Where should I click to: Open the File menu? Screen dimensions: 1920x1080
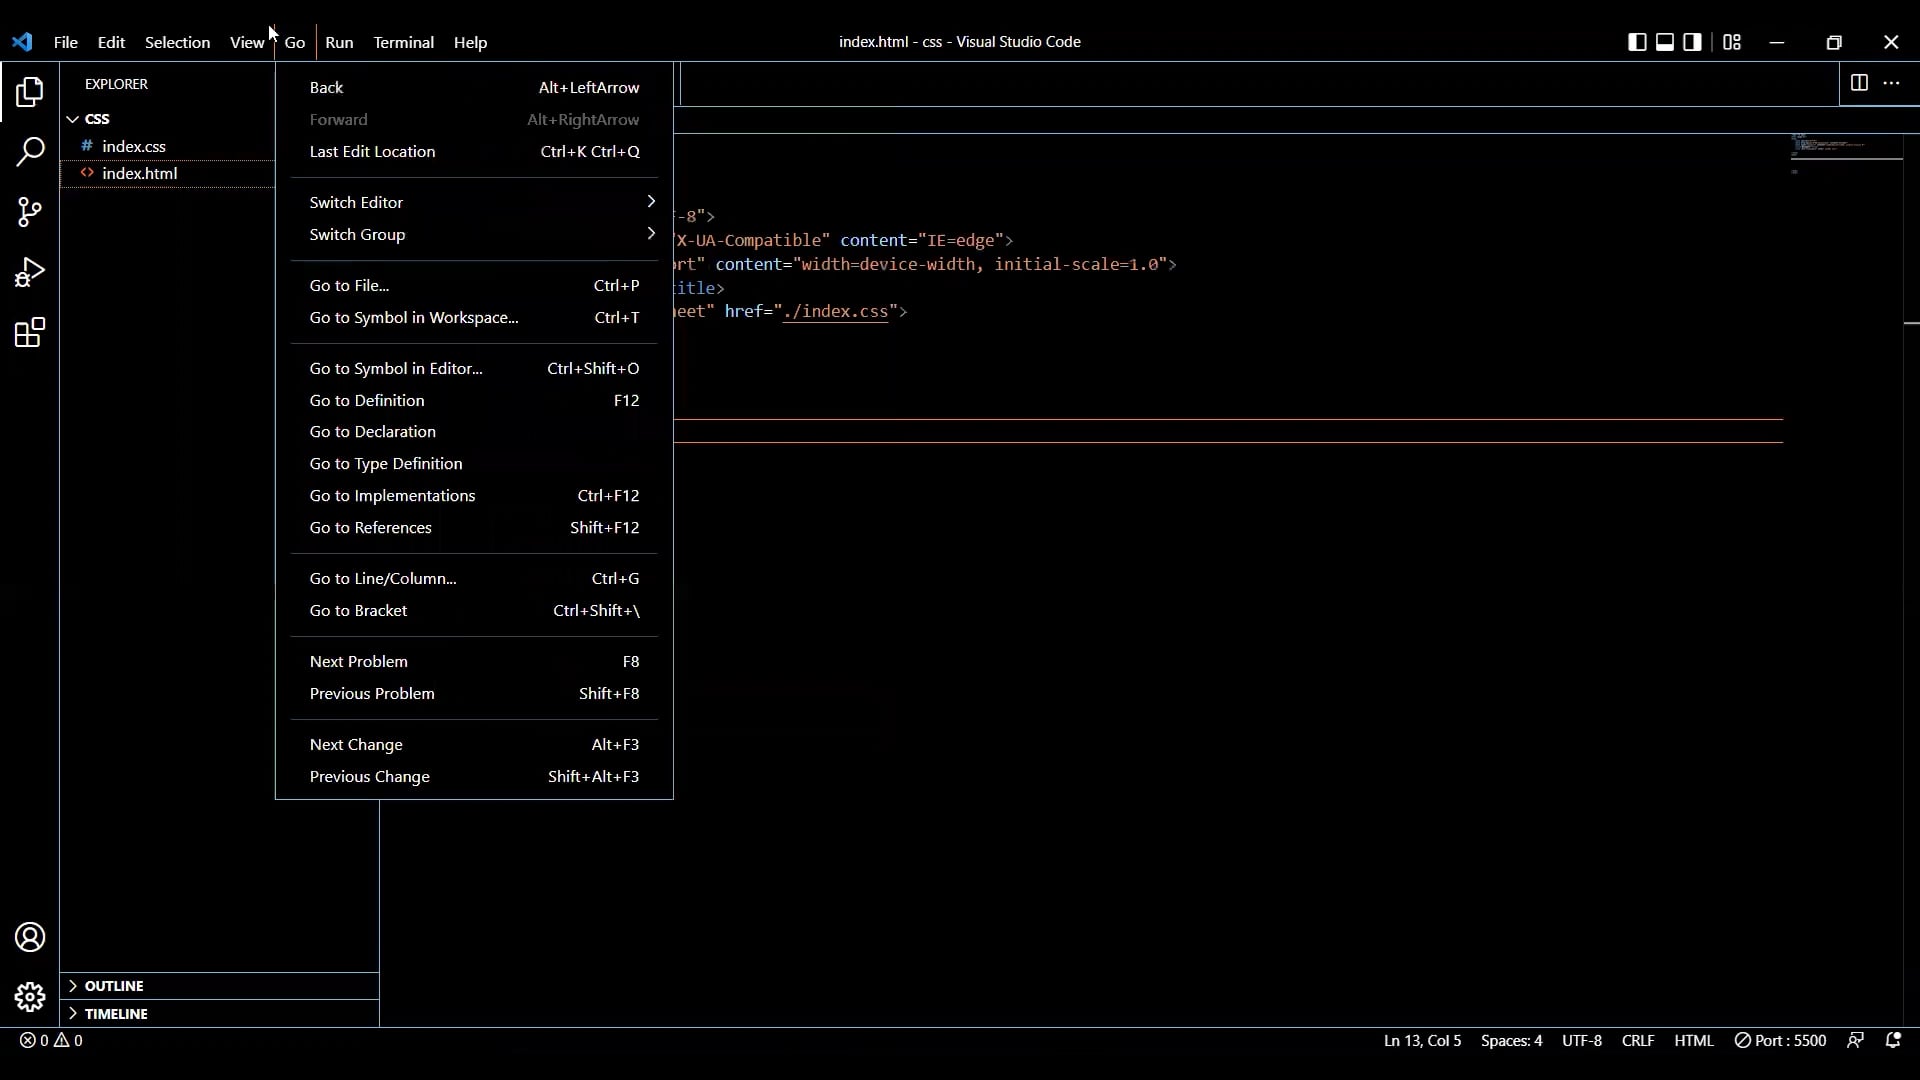(66, 42)
